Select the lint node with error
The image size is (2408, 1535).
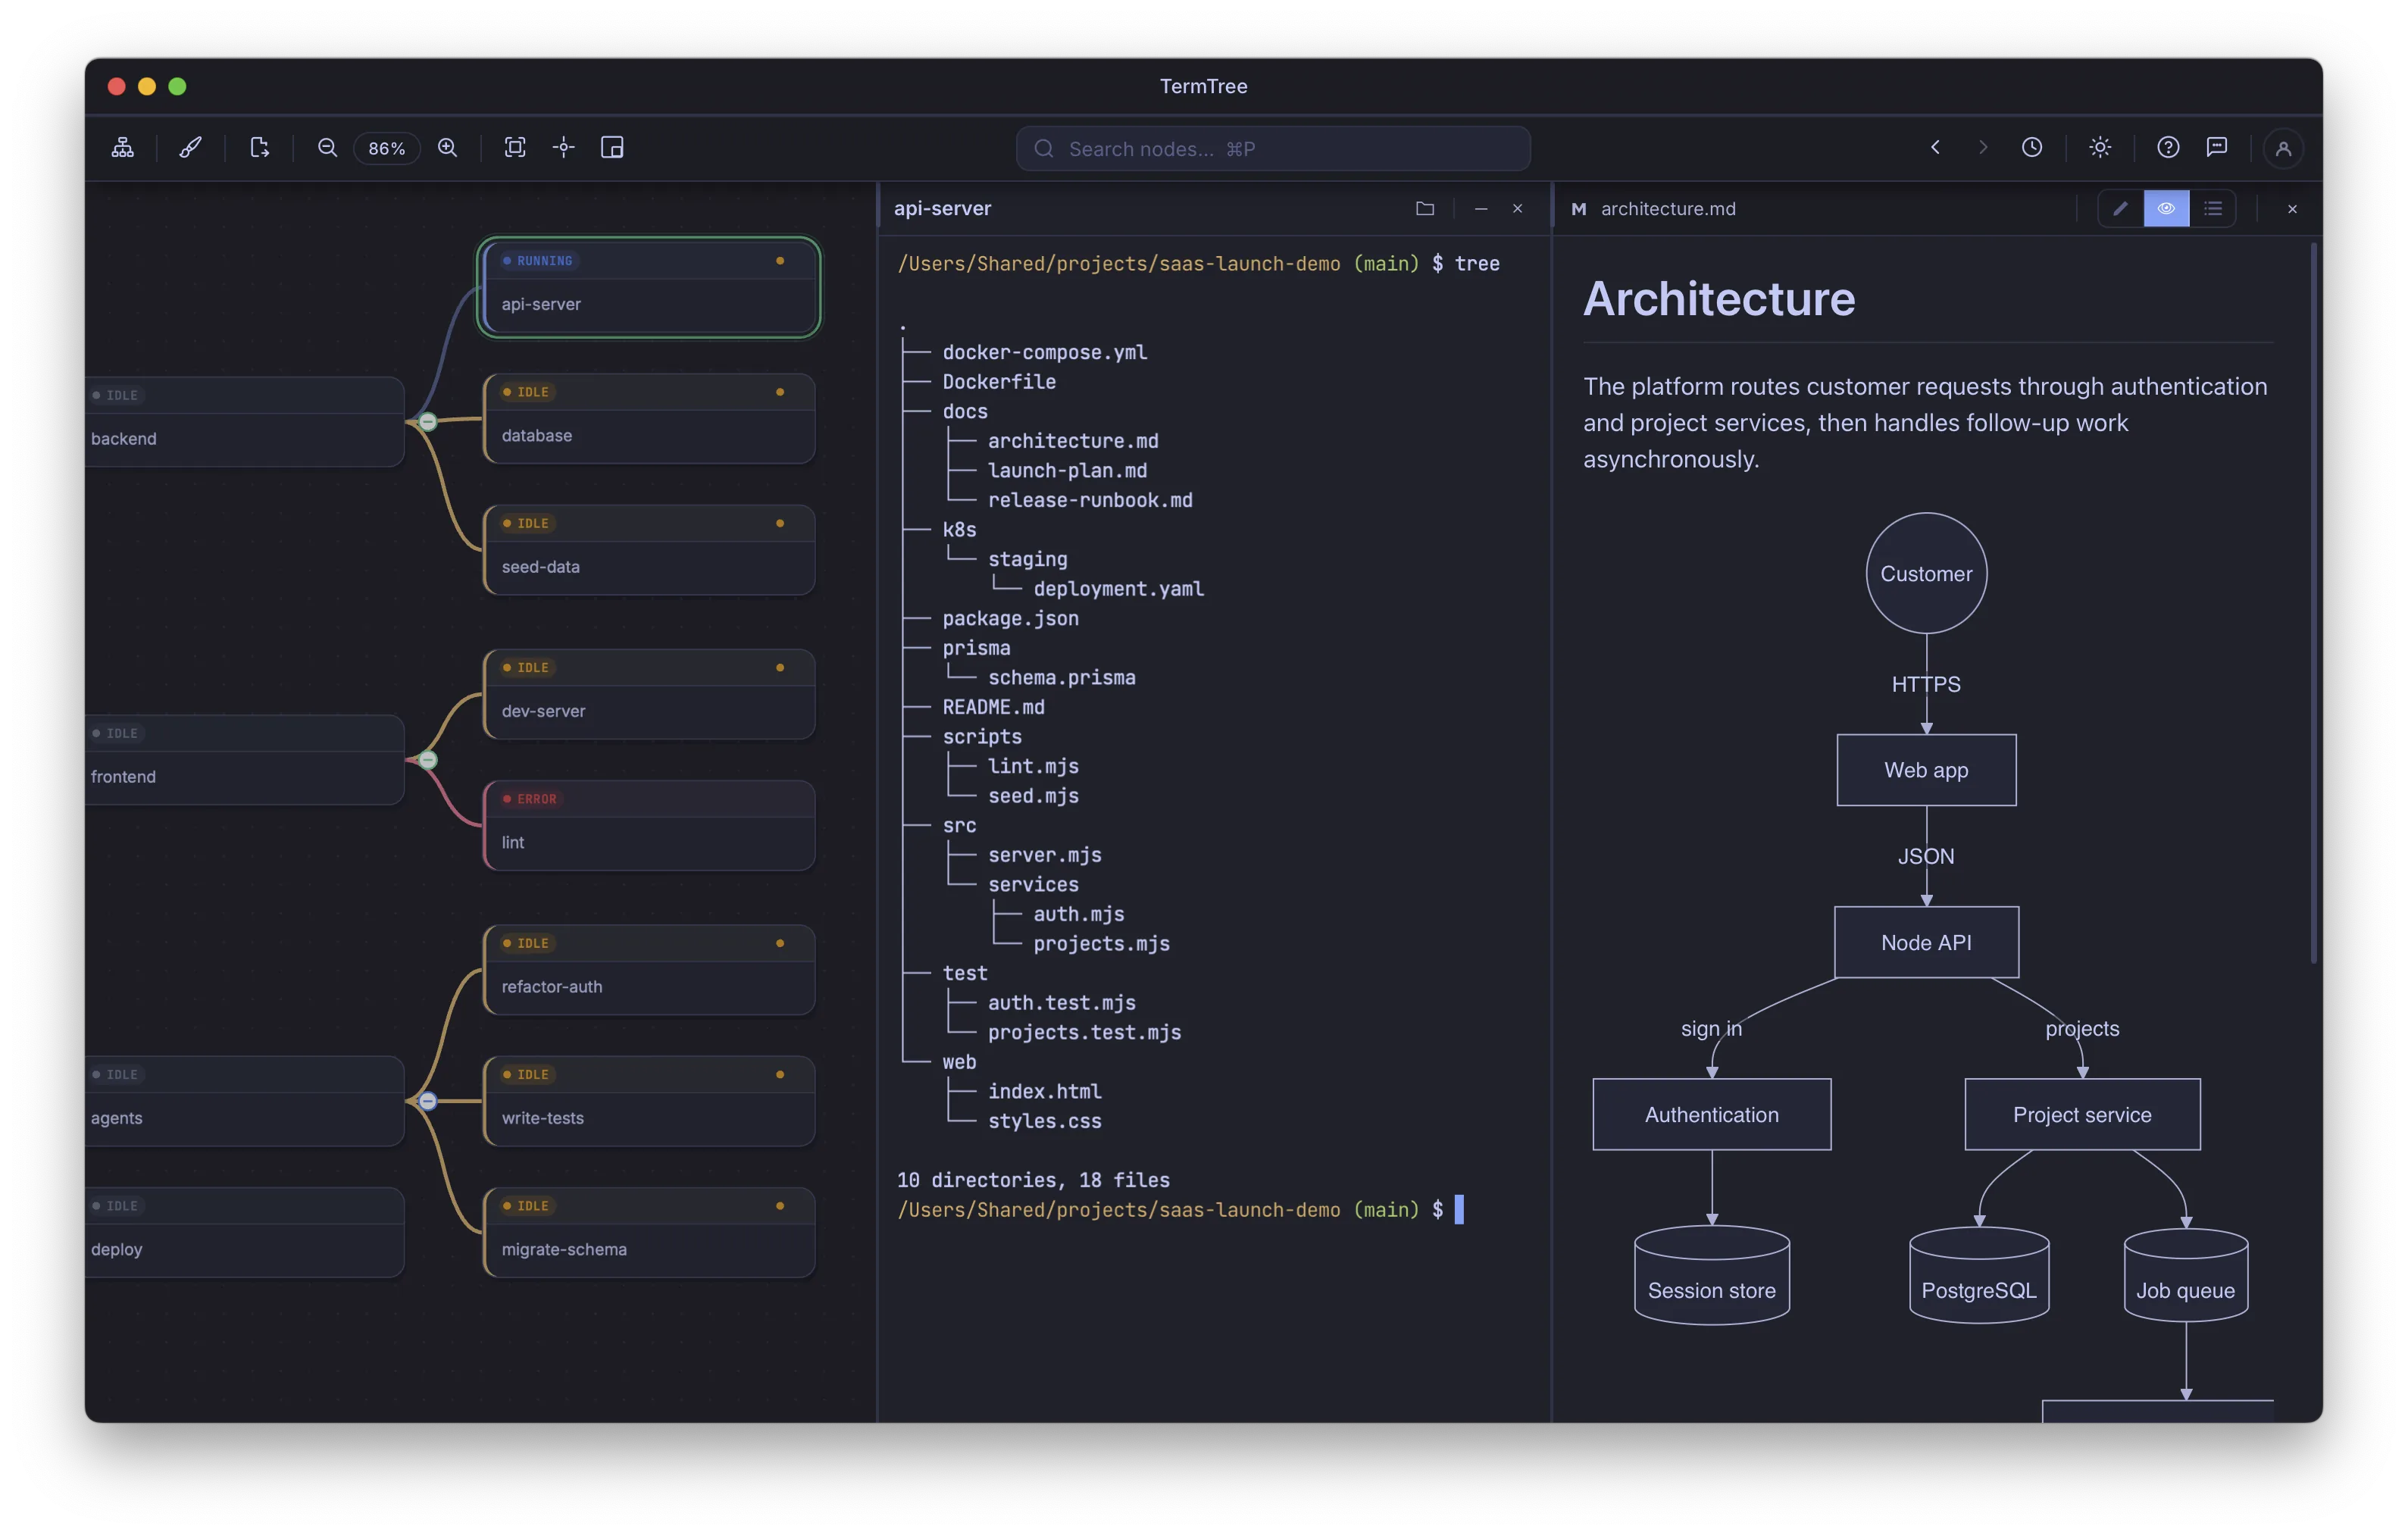(649, 825)
